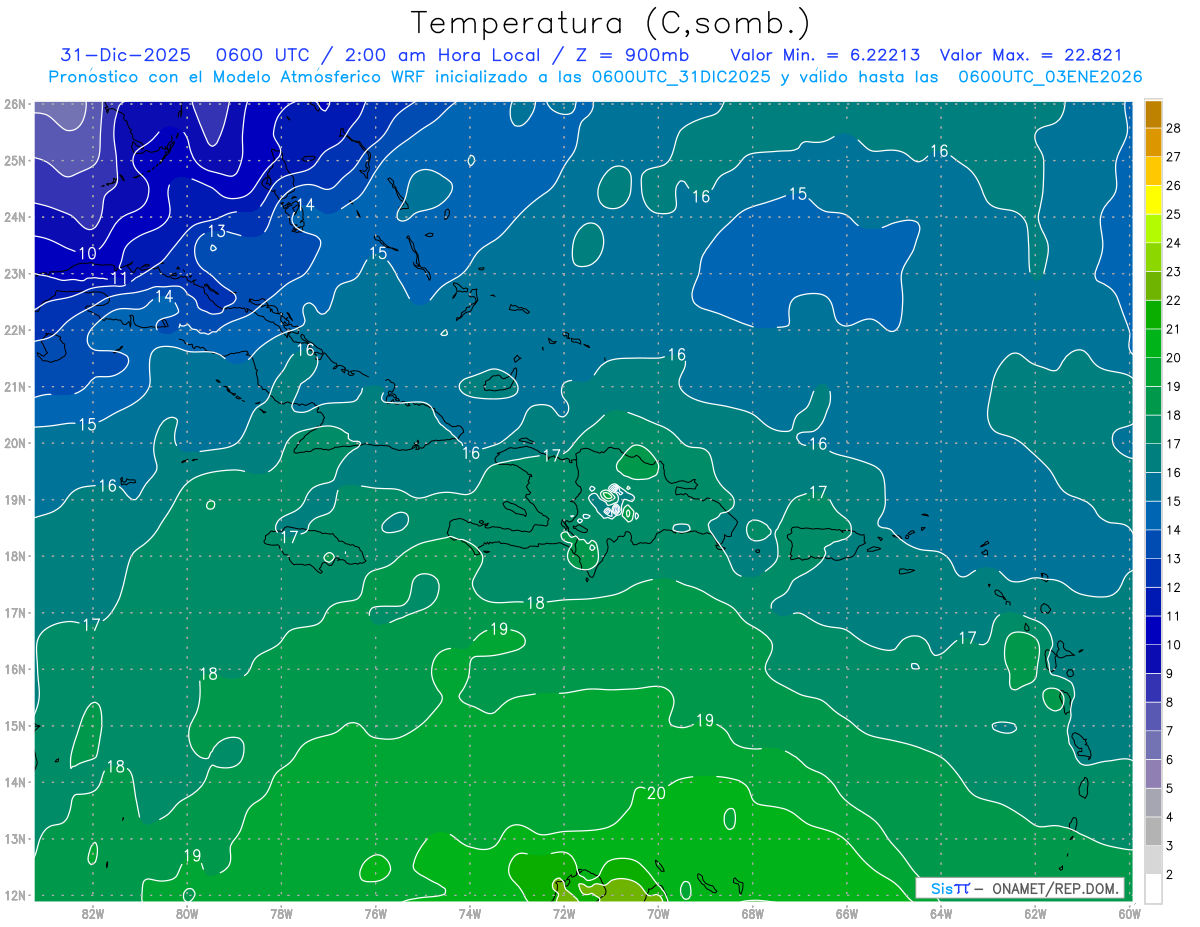Click the 16N latitude axis label

[x=14, y=669]
